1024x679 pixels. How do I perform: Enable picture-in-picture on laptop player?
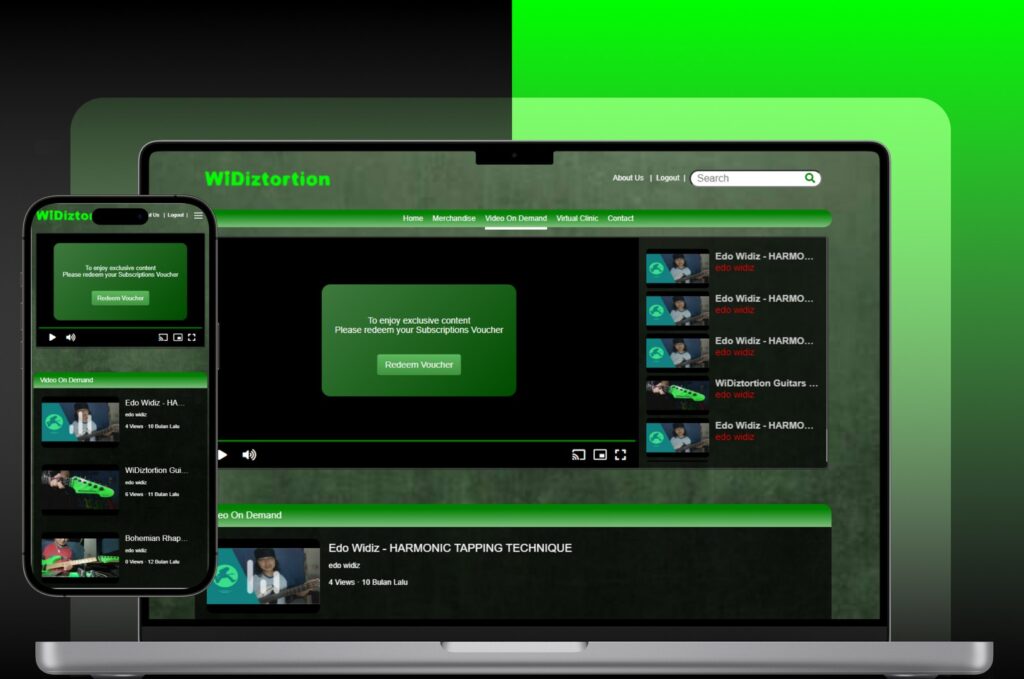pyautogui.click(x=600, y=454)
